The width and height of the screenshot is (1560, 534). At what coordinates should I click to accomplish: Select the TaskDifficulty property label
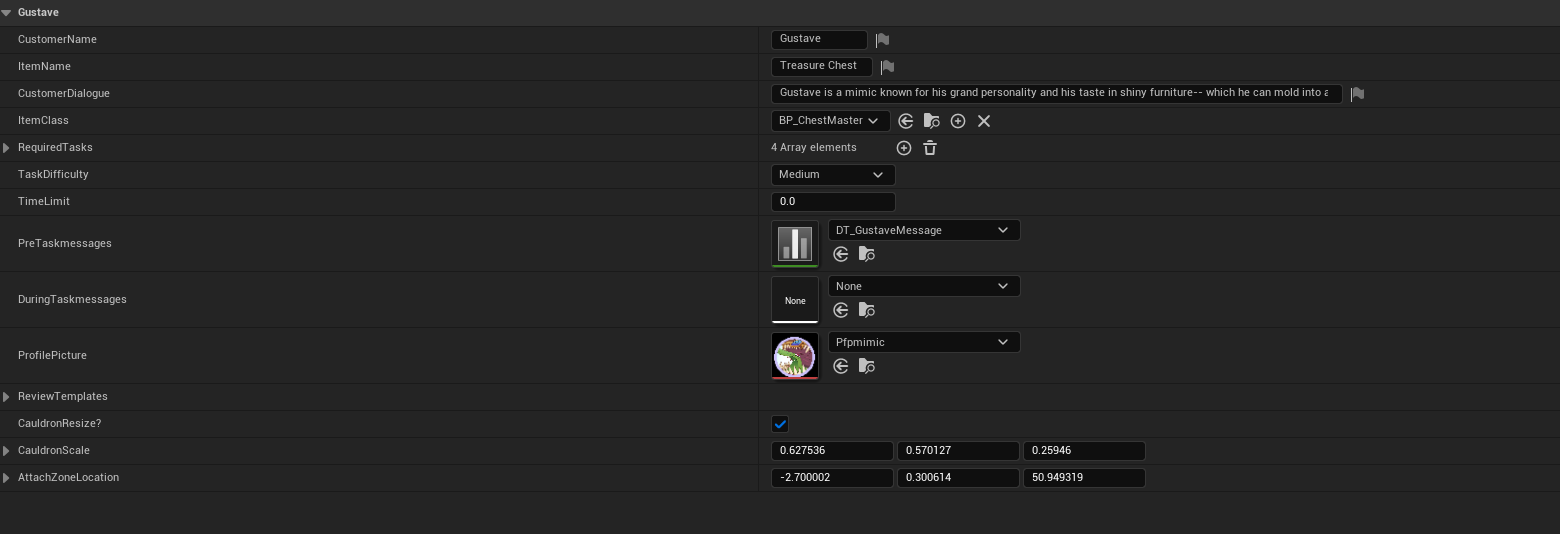coord(53,175)
